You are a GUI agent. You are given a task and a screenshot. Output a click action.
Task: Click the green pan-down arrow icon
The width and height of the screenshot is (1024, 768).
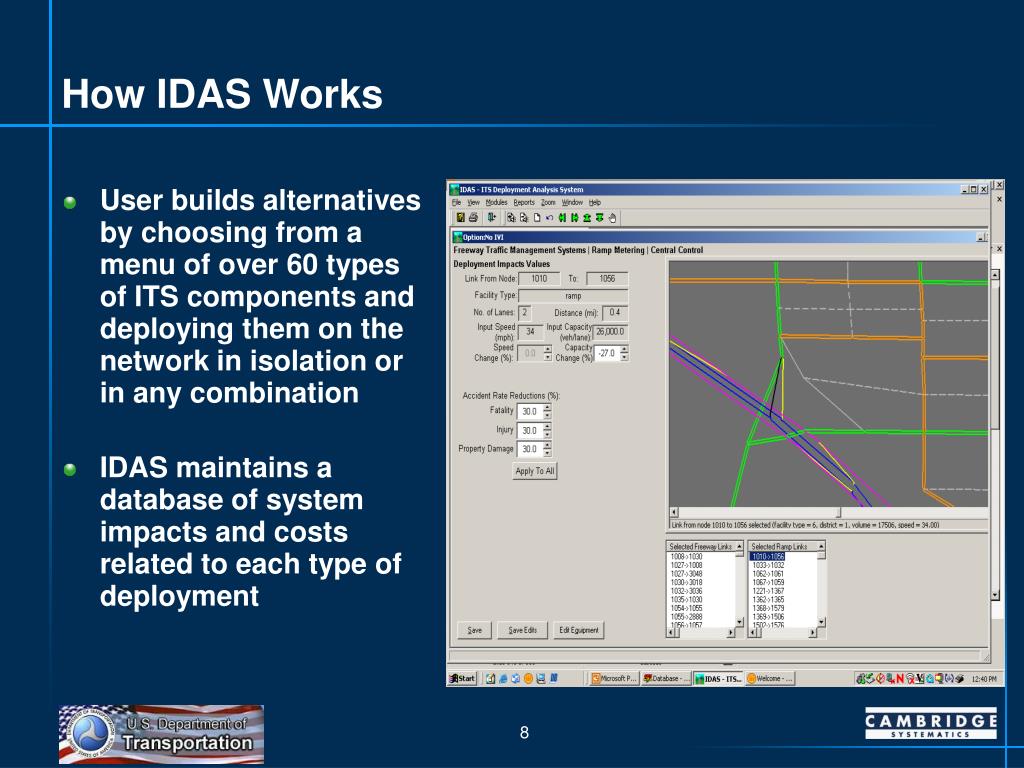[x=600, y=218]
